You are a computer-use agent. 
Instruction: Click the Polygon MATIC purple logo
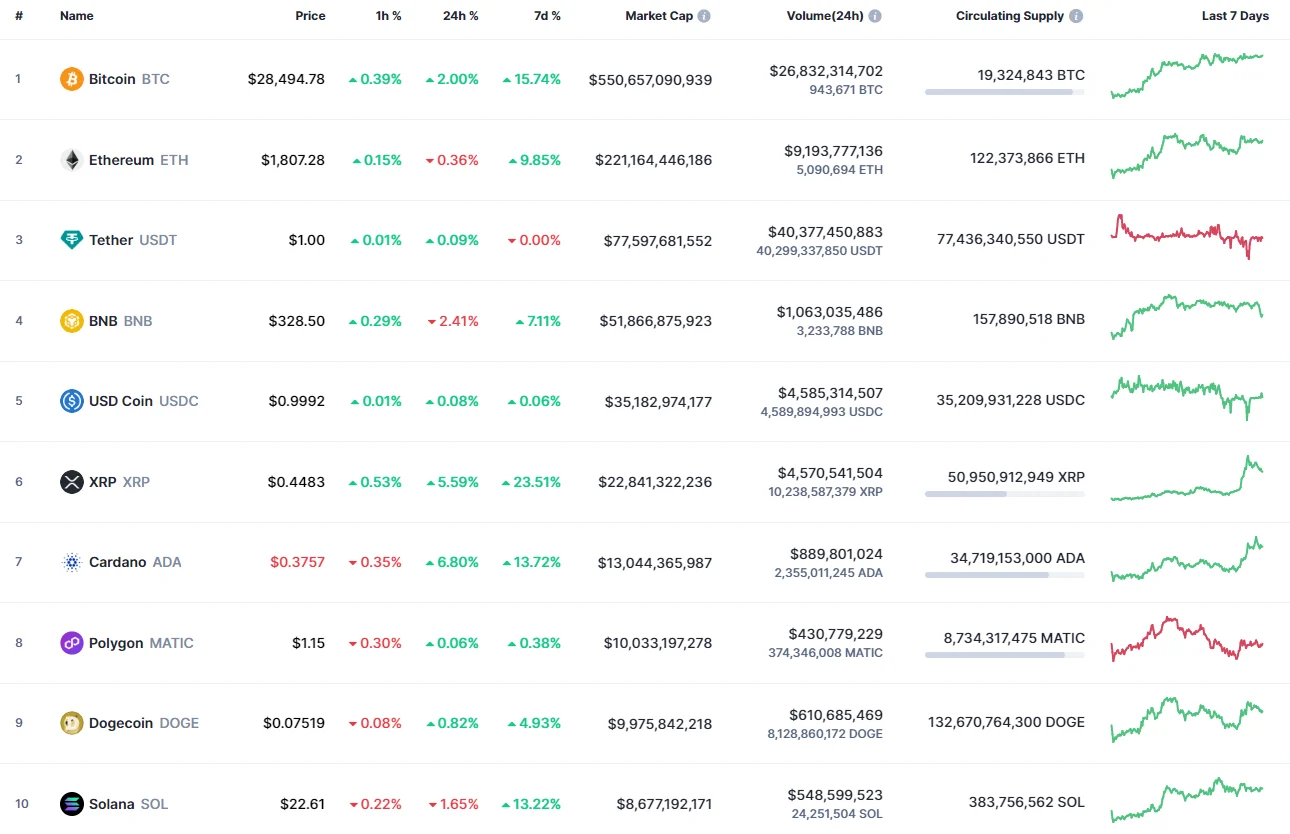tap(70, 642)
